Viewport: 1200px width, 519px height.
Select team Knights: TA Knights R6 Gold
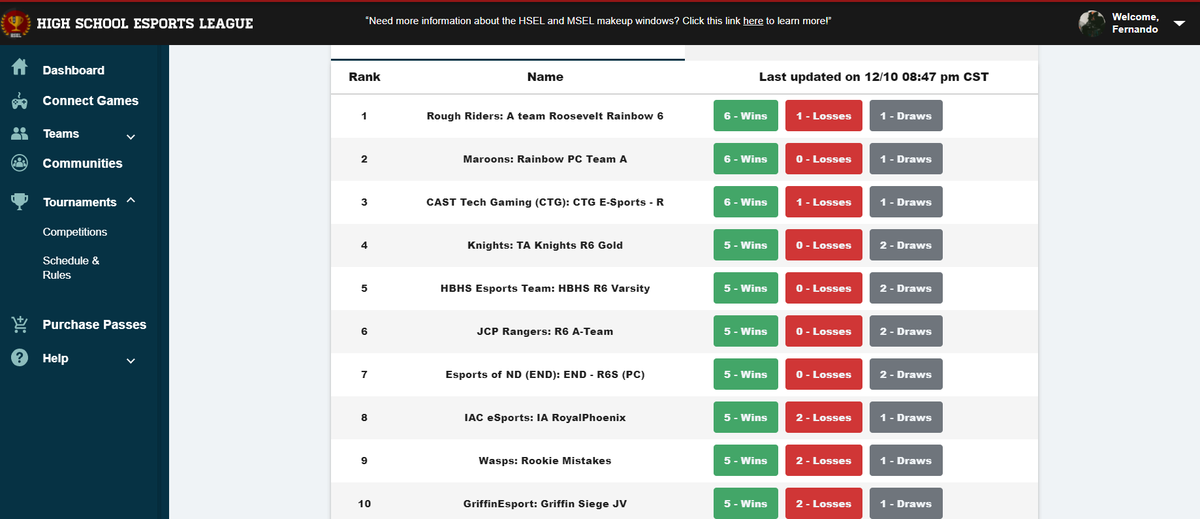(x=545, y=245)
